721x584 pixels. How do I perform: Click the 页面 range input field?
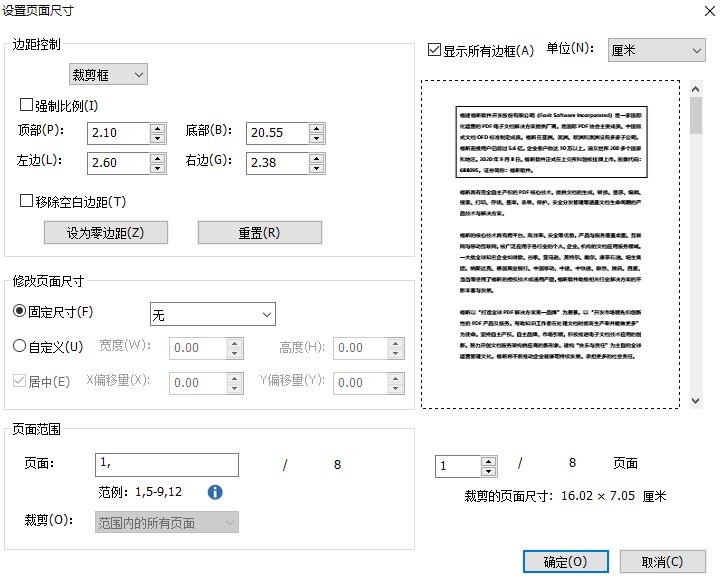[167, 465]
